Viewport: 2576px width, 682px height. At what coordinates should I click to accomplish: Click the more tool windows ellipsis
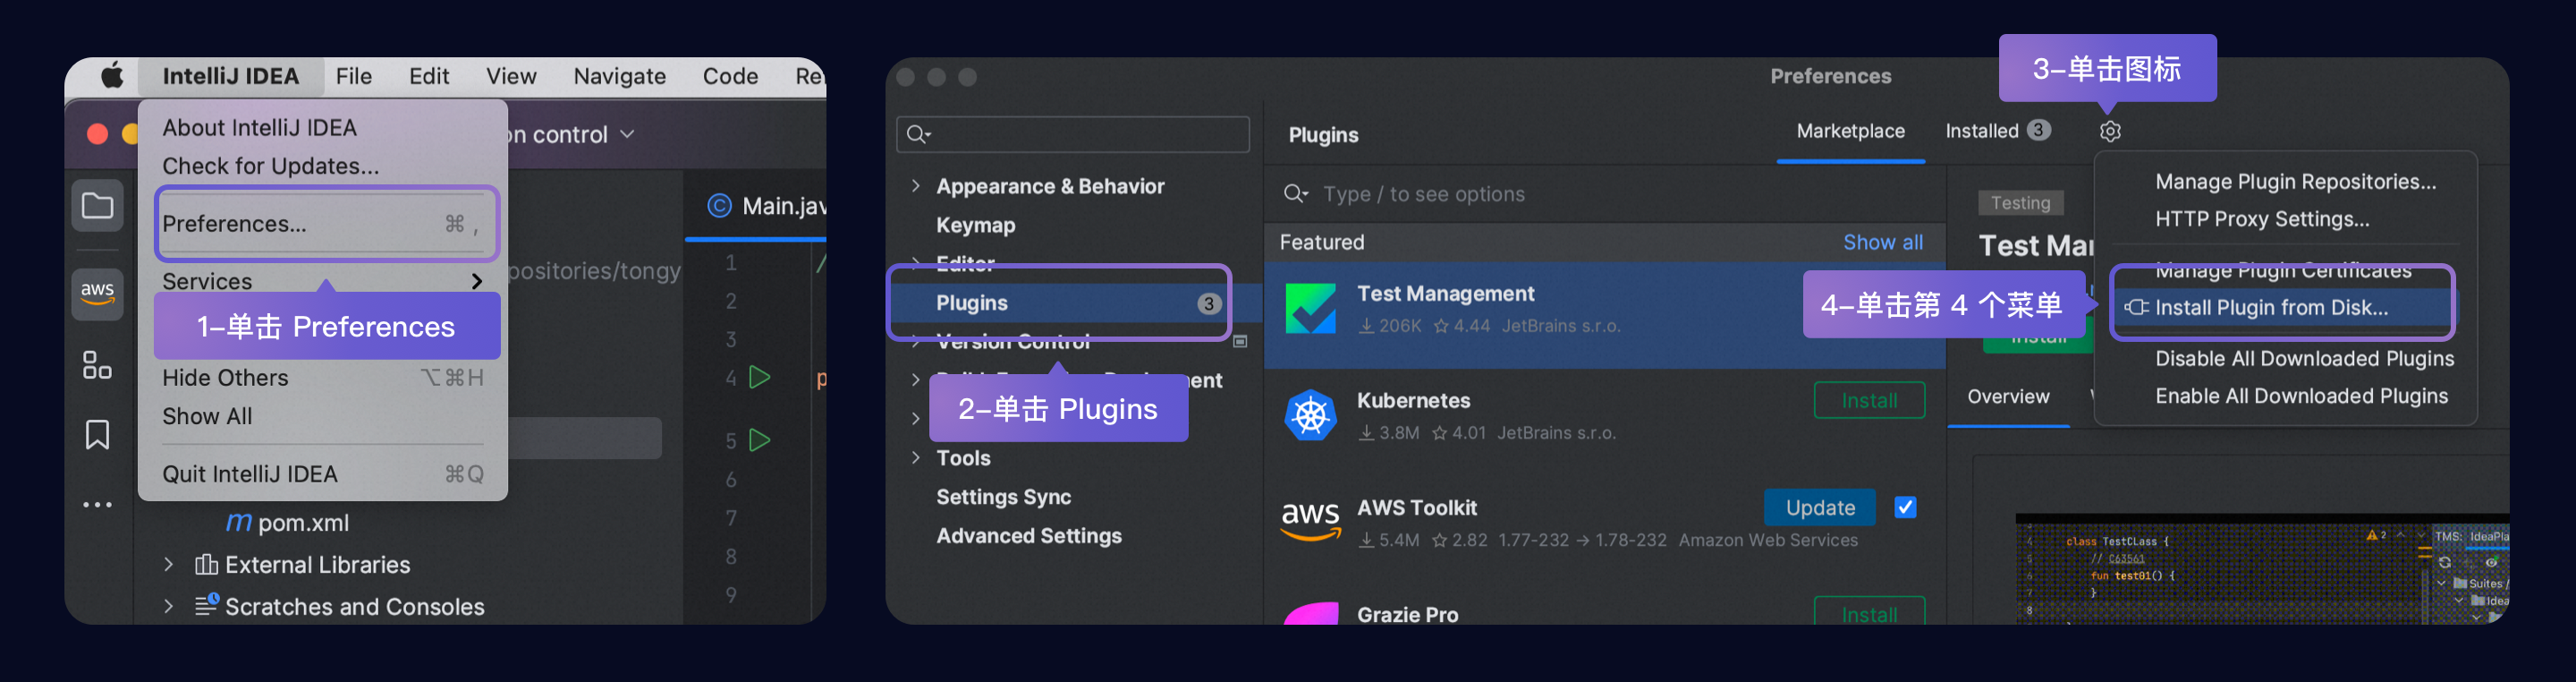97,505
